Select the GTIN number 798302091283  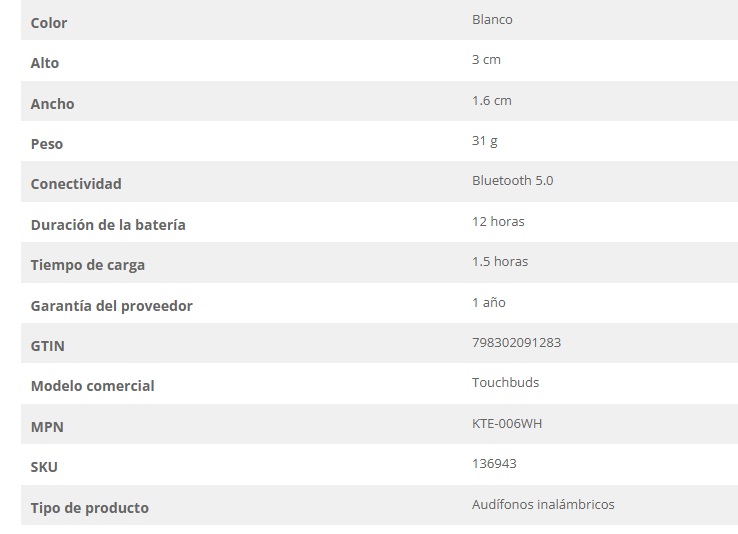516,342
